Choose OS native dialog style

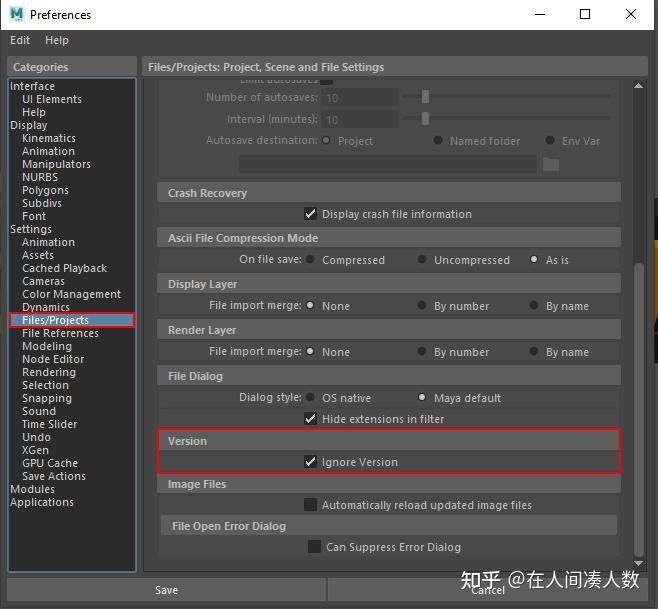[311, 397]
